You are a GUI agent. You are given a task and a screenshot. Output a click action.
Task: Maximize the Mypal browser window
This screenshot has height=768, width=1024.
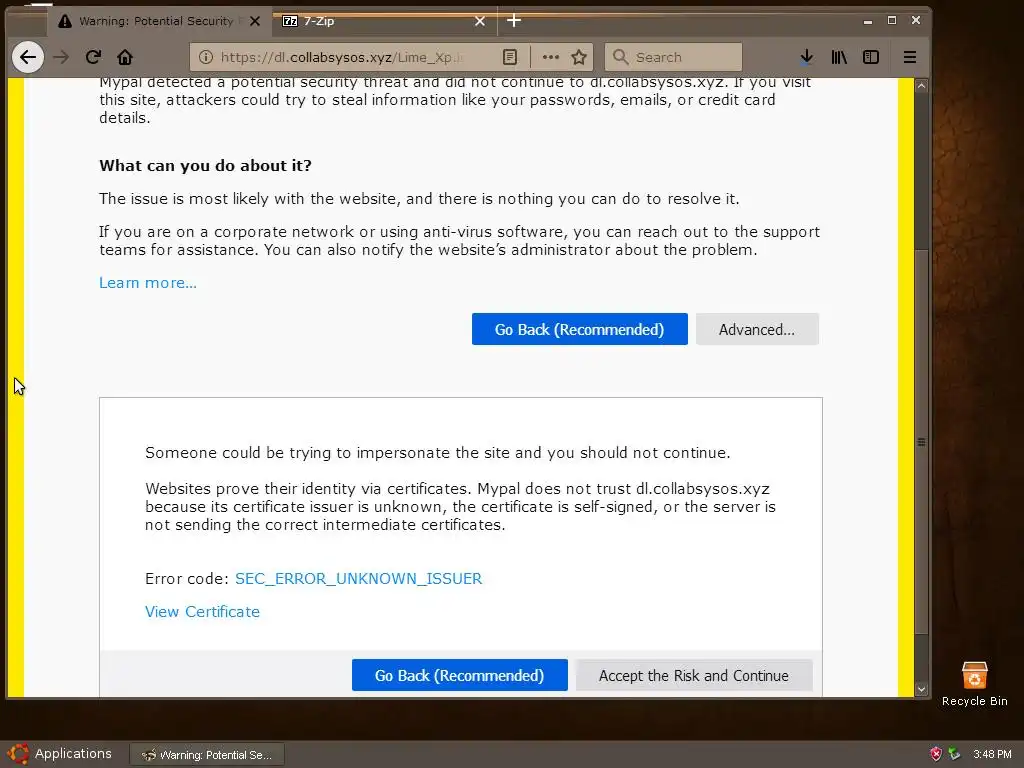point(892,21)
